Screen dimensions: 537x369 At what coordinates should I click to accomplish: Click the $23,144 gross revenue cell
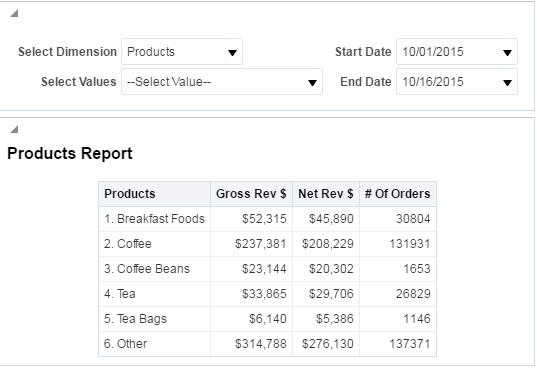(x=251, y=269)
